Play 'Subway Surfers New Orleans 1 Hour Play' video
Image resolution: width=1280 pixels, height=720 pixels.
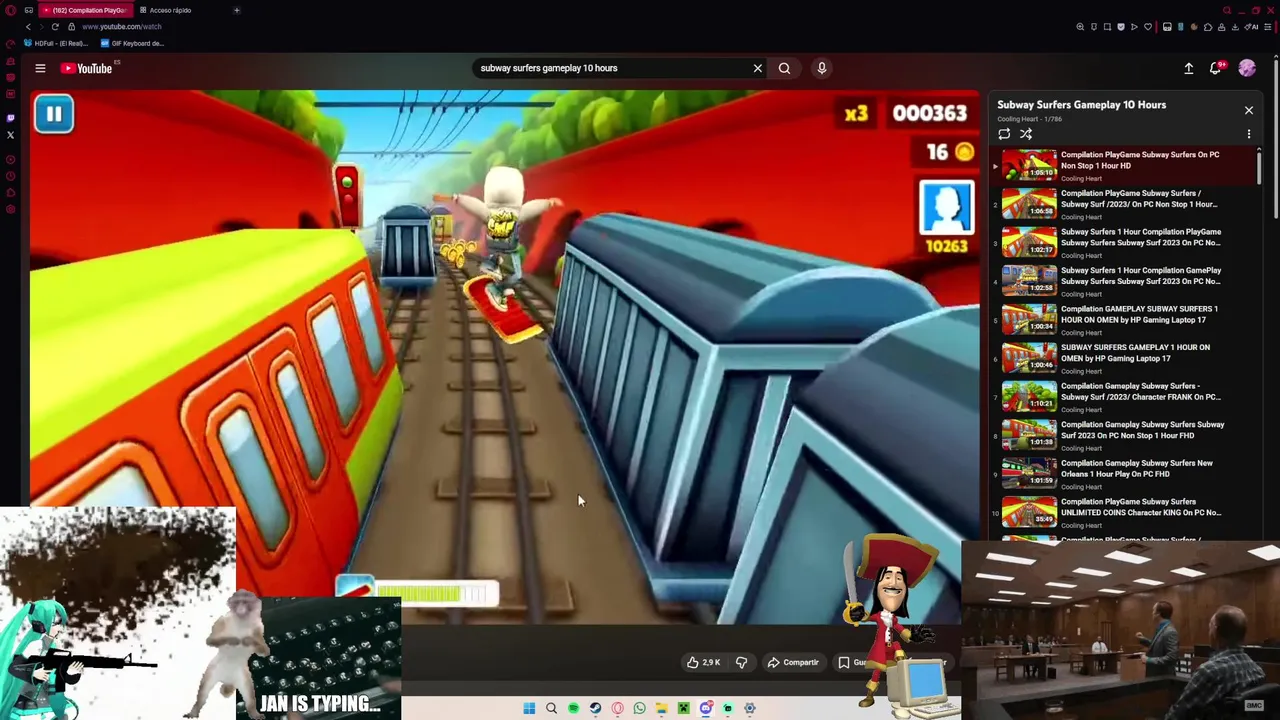click(x=1124, y=474)
